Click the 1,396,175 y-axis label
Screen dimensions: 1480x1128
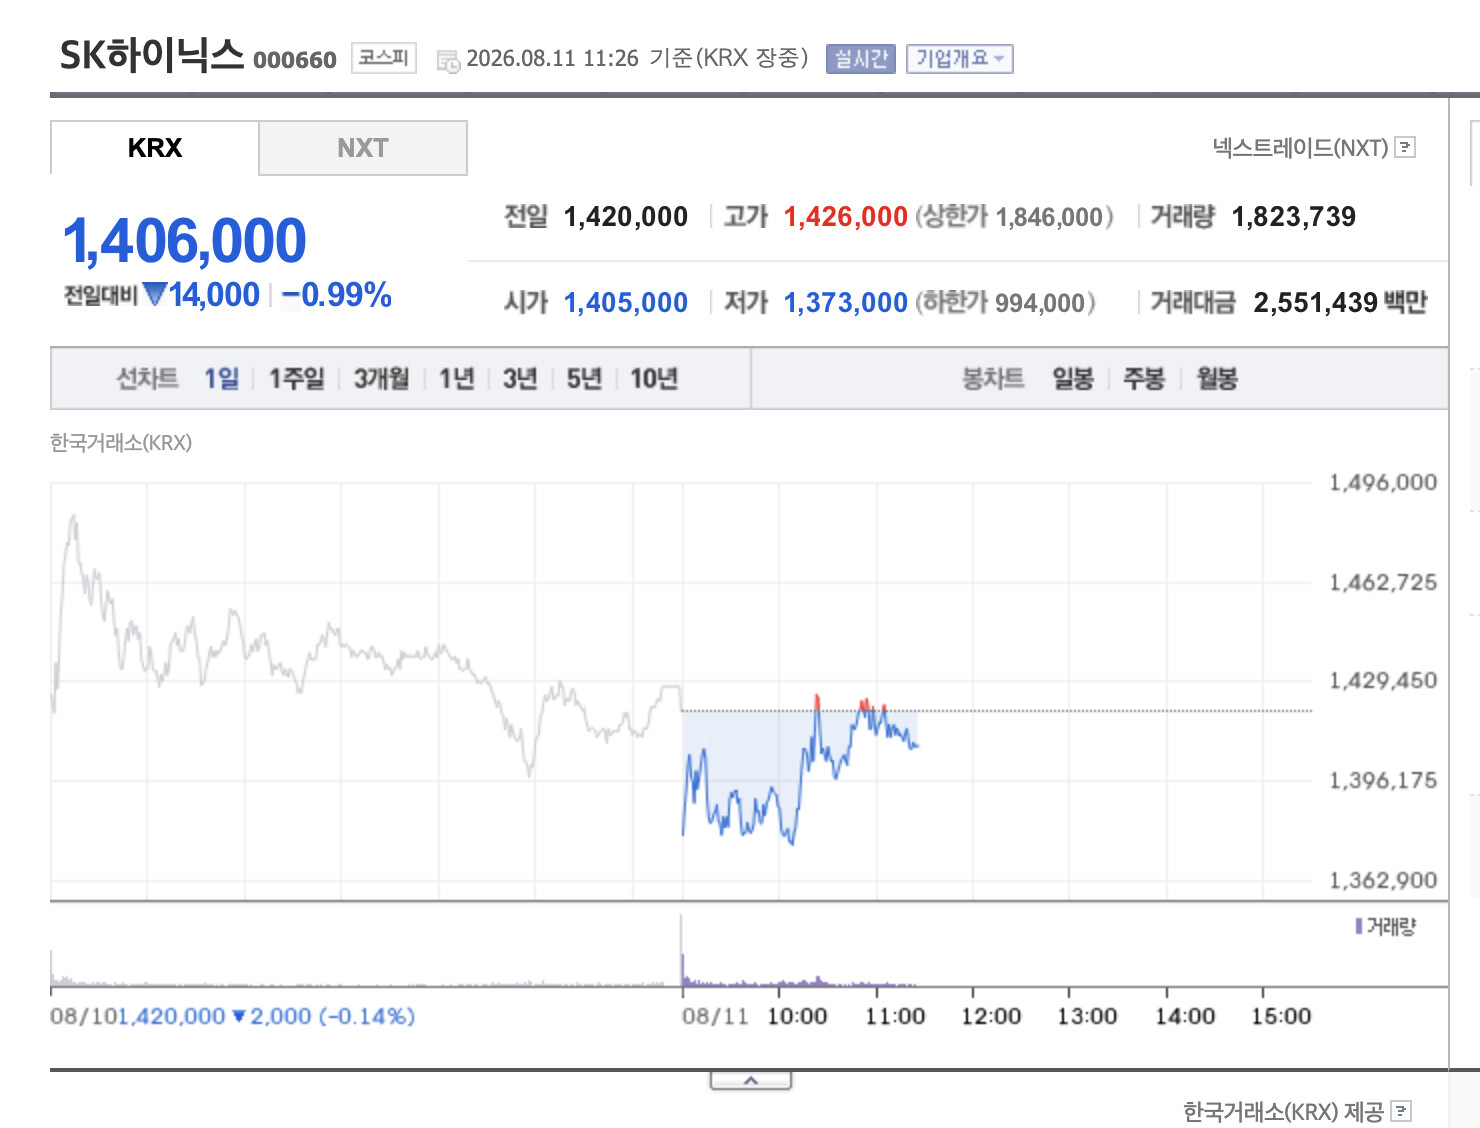click(1383, 781)
